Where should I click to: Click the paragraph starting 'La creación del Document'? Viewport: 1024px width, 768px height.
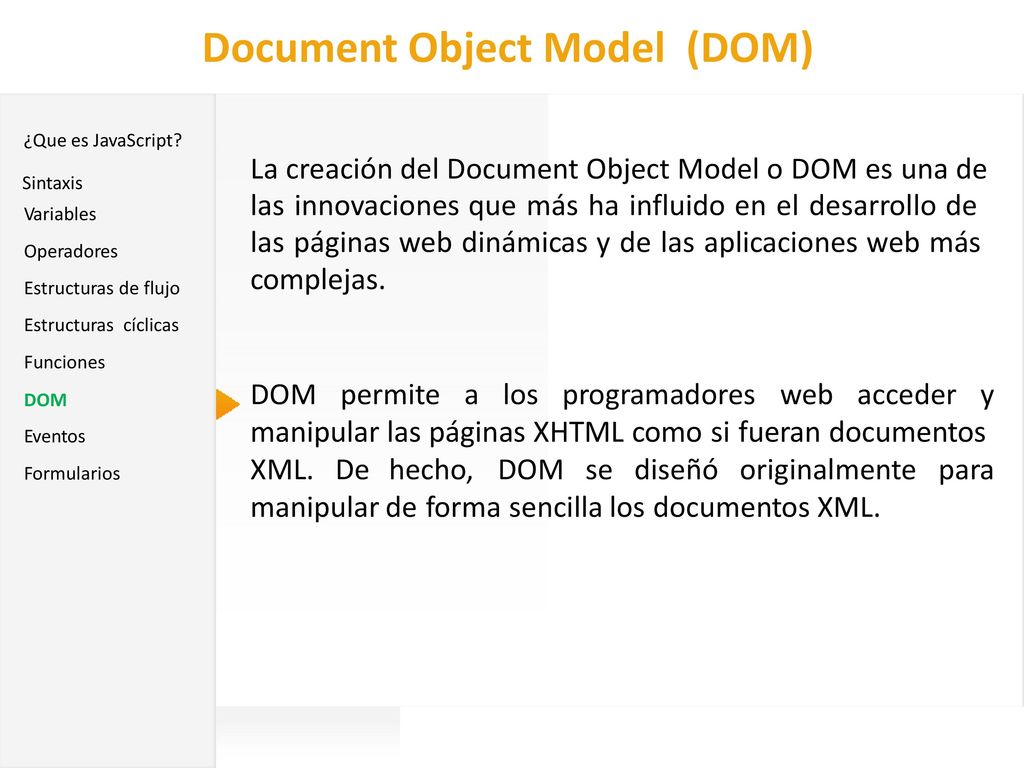[618, 224]
